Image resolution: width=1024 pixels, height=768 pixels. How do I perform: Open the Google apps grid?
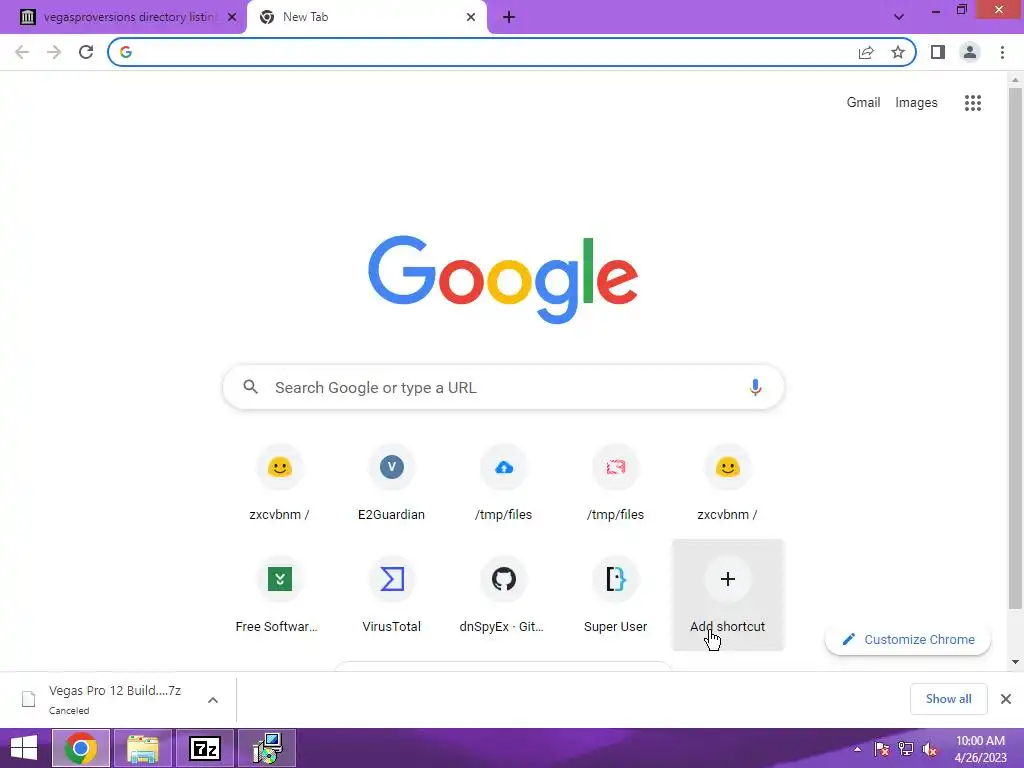973,103
